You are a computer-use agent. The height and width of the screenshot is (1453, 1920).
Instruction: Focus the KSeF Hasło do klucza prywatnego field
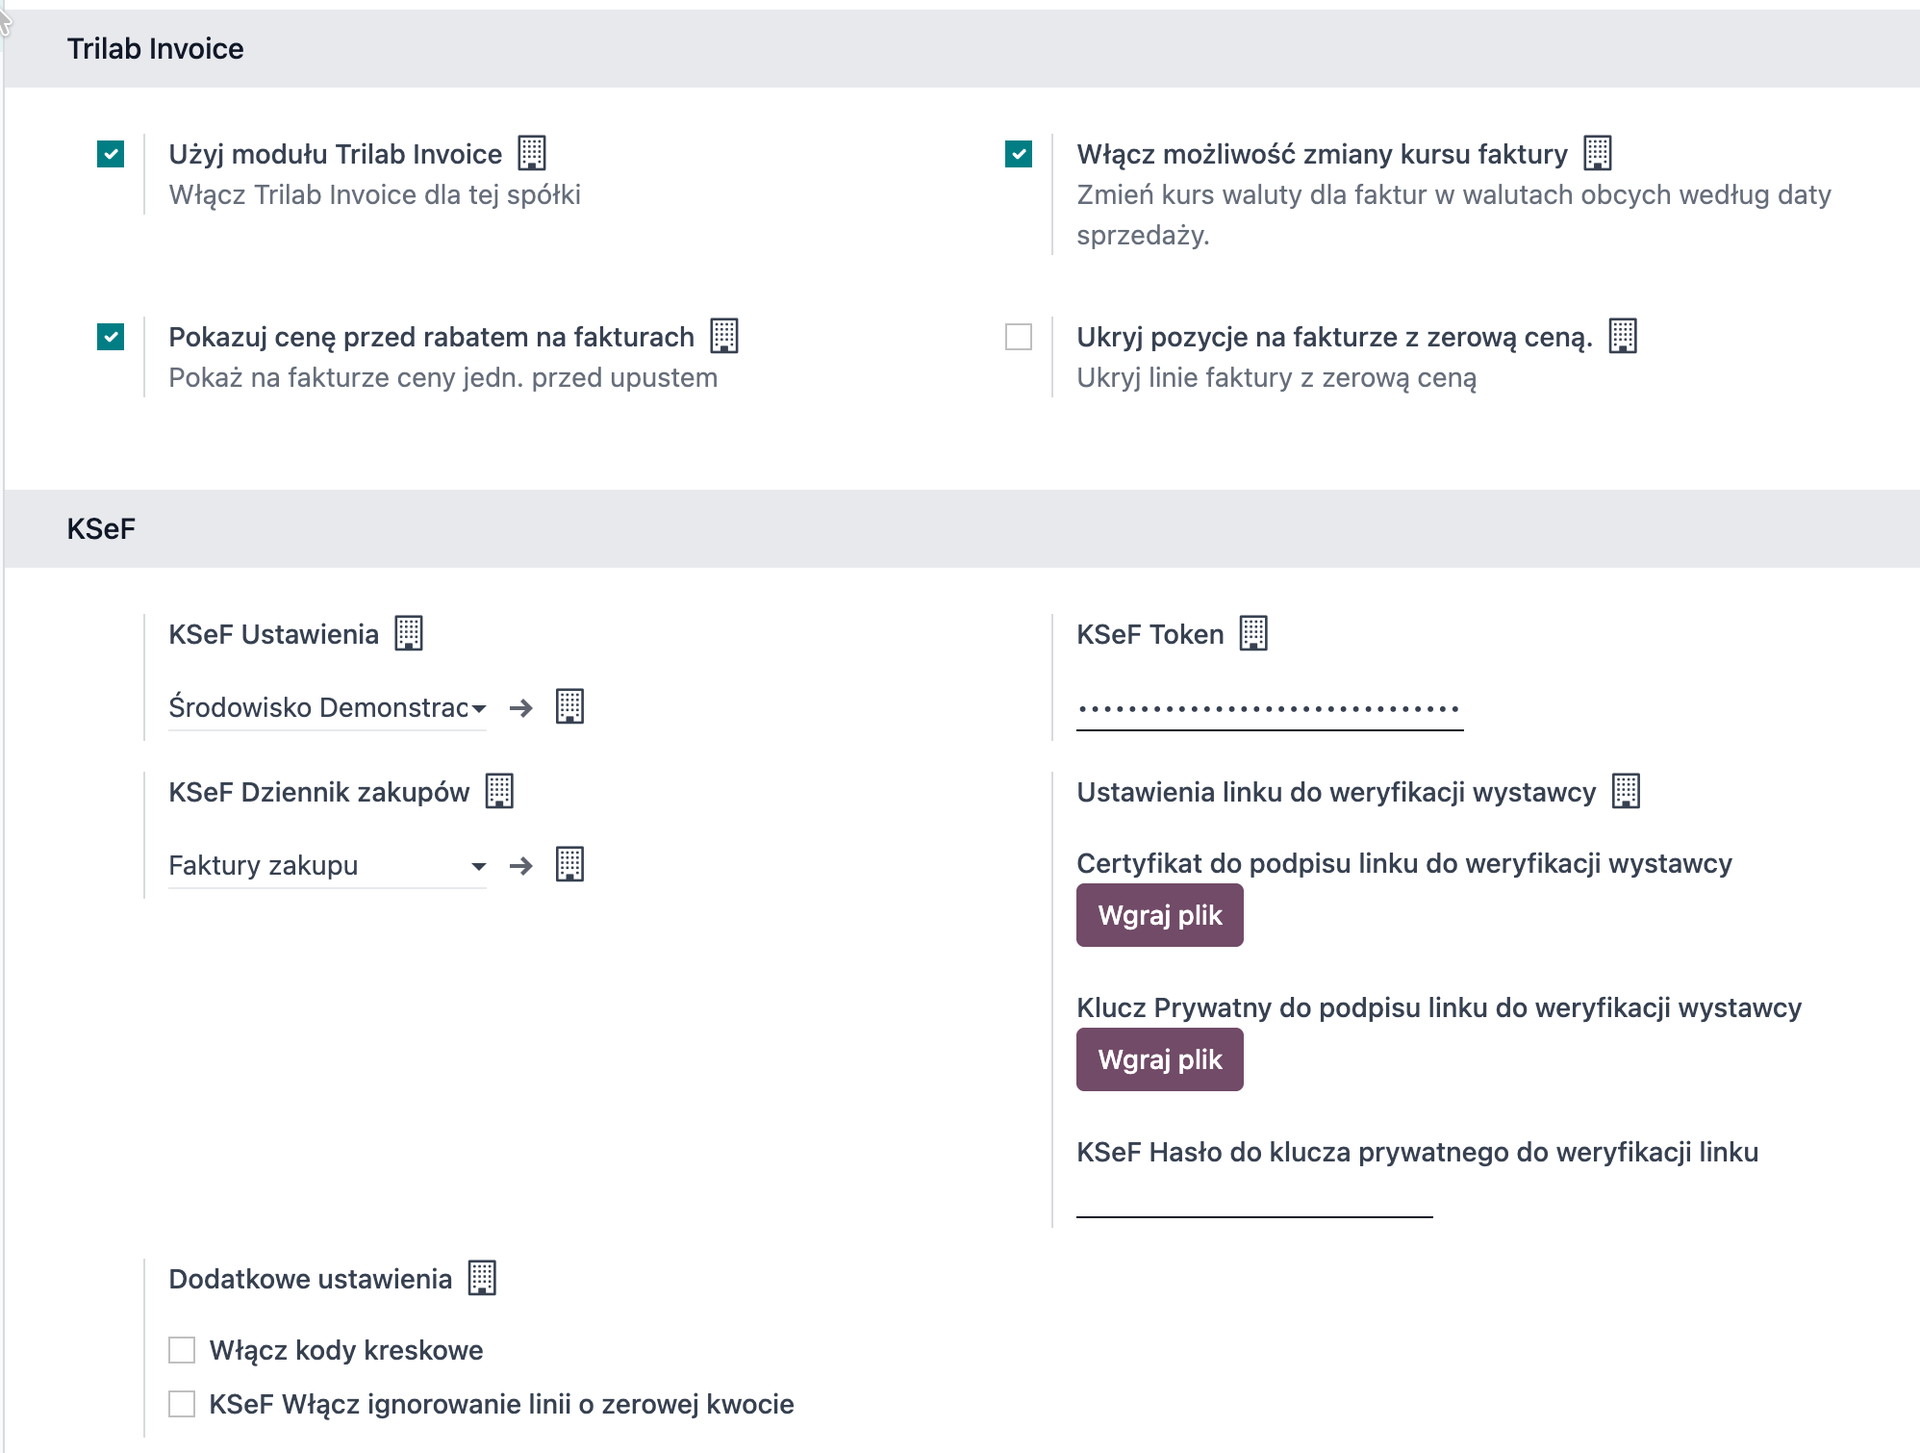pyautogui.click(x=1254, y=1198)
